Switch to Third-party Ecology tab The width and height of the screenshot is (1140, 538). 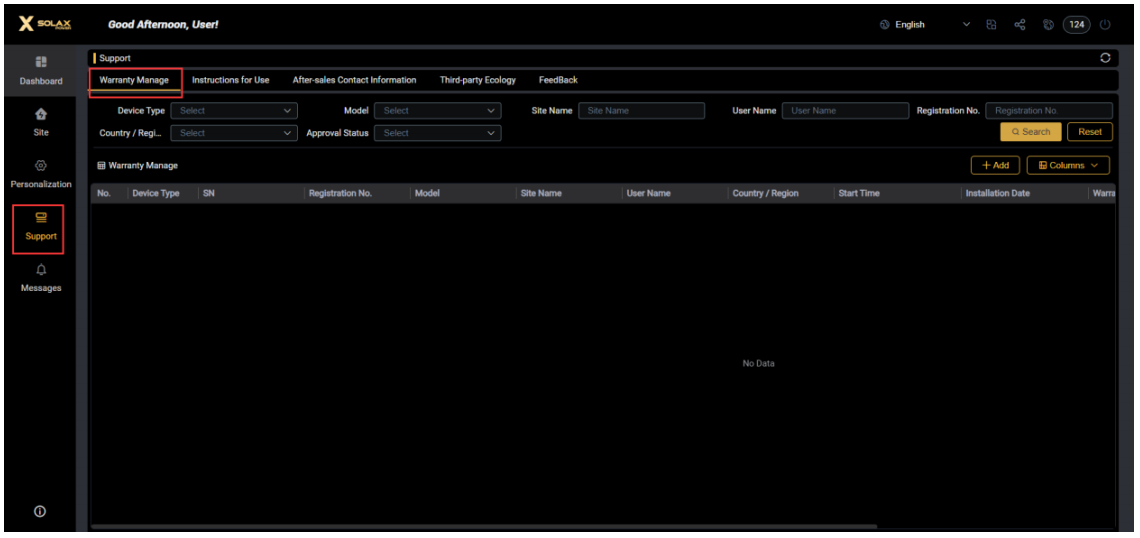coord(477,80)
